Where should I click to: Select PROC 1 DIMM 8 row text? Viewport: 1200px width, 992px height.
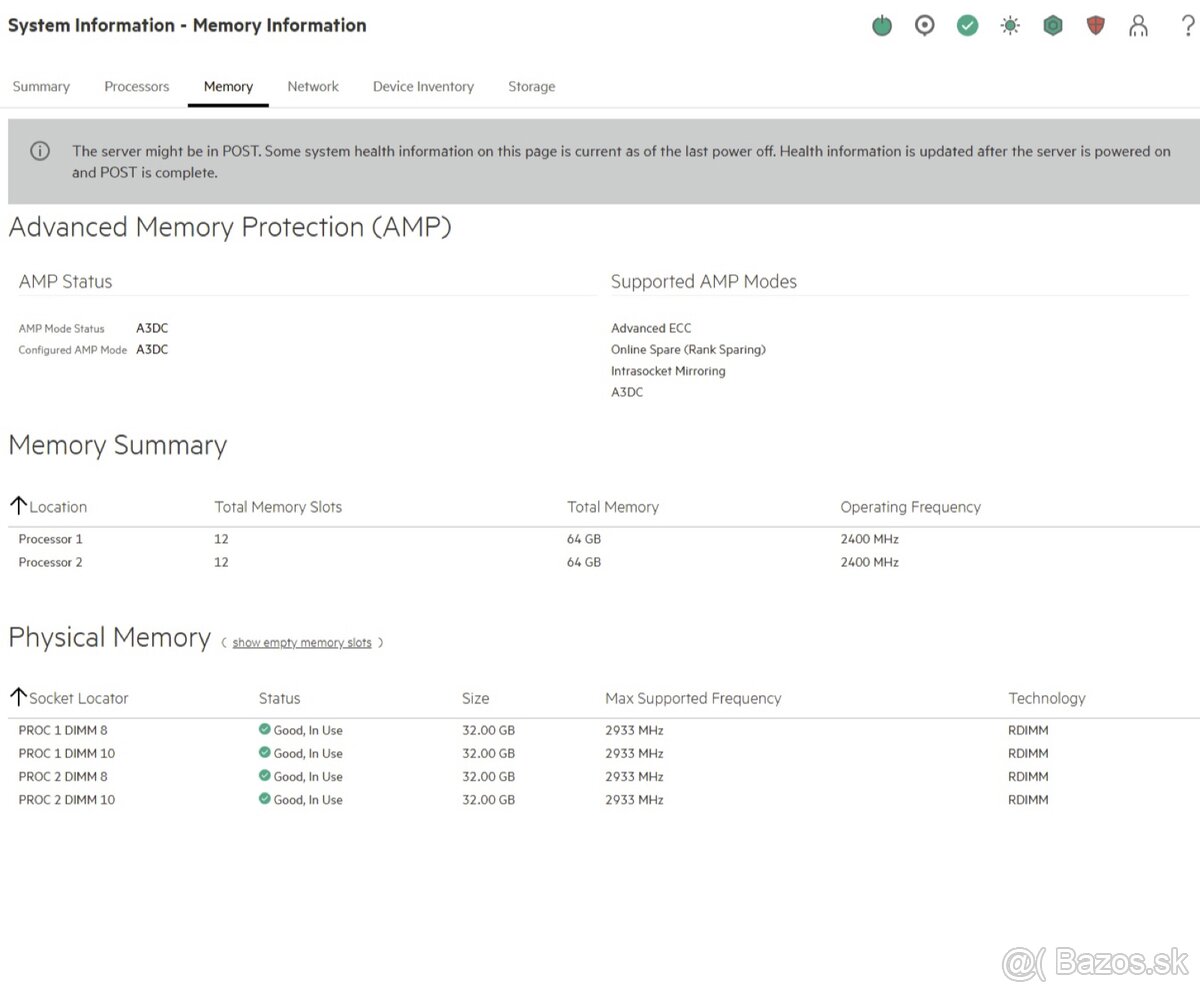pos(63,730)
